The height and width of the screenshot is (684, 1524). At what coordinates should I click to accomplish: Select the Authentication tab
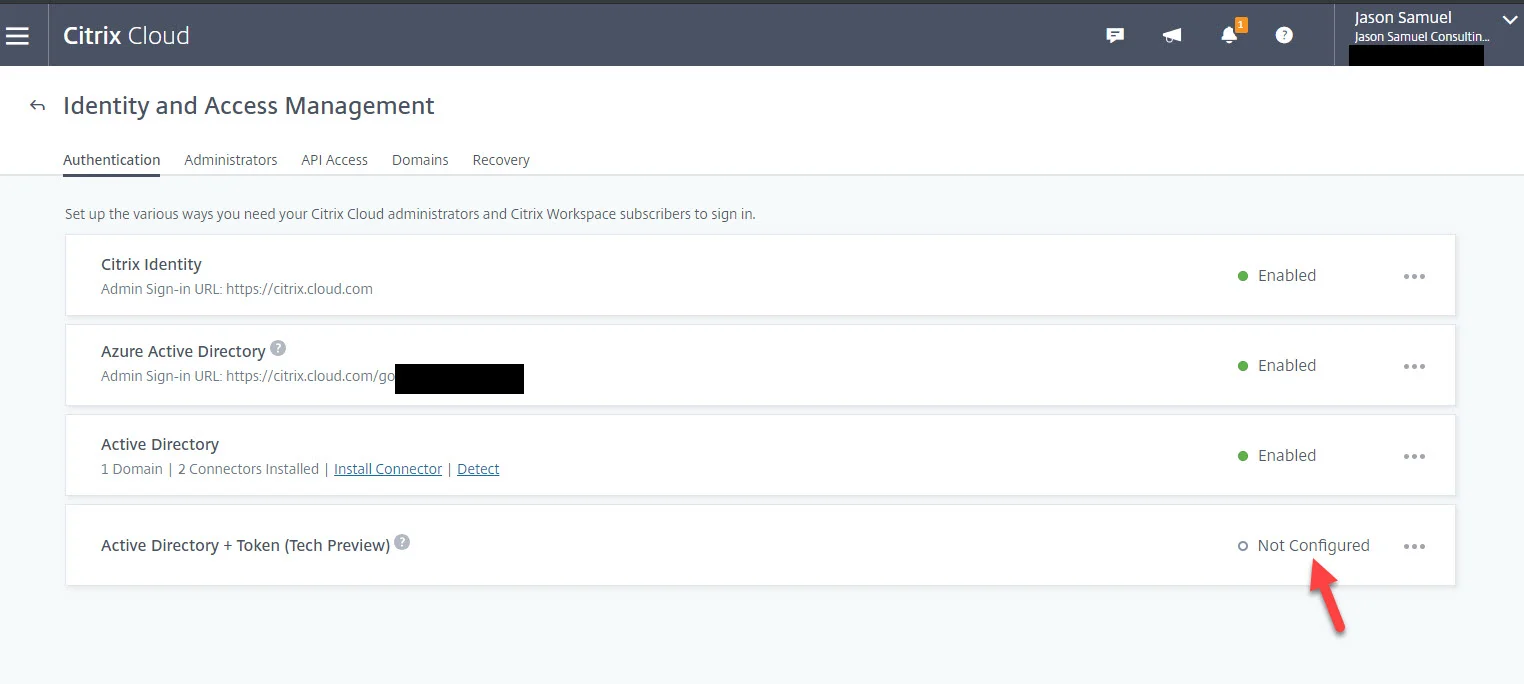(111, 160)
